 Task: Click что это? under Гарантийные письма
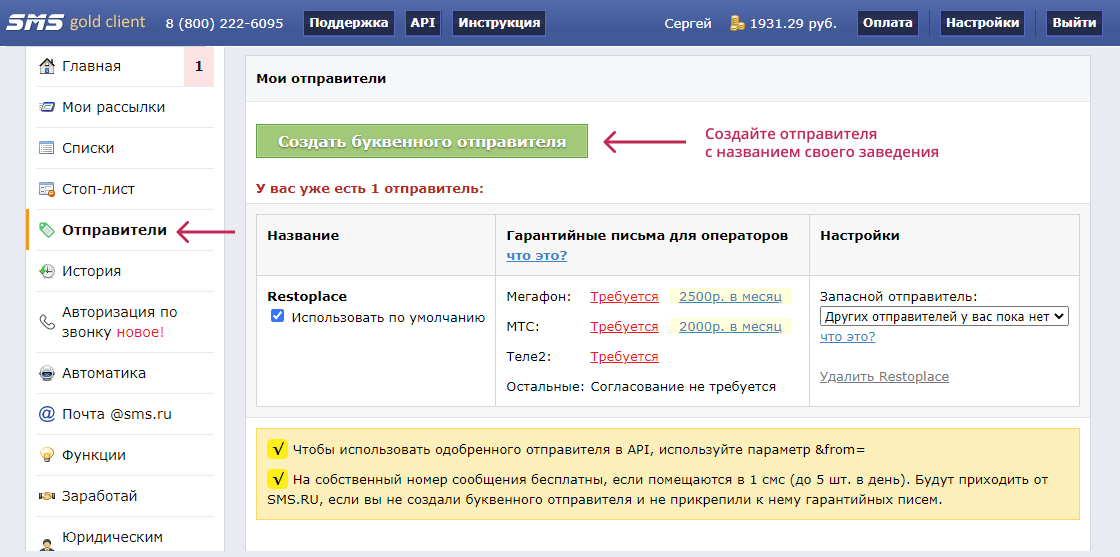tap(536, 256)
